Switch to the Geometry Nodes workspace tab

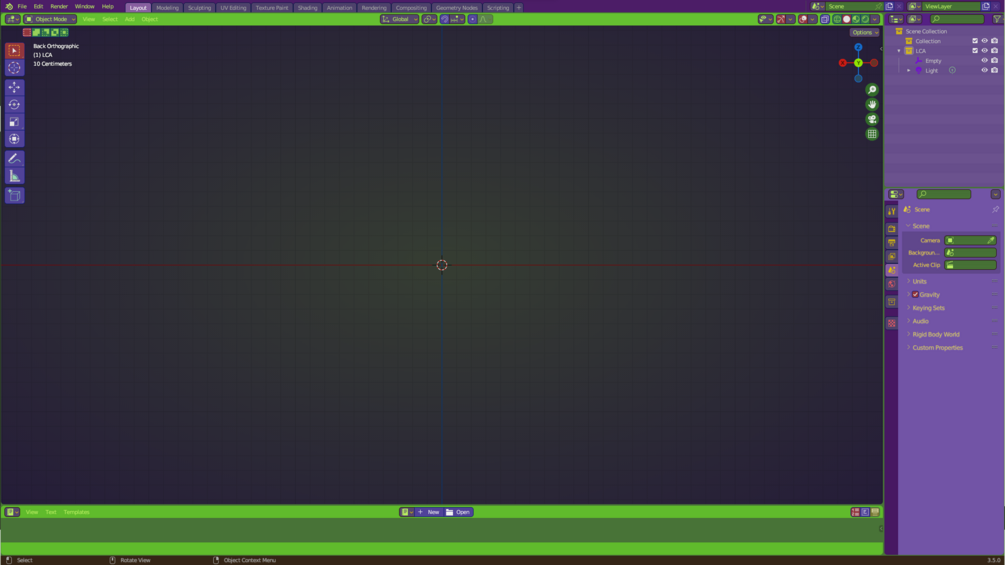click(456, 8)
